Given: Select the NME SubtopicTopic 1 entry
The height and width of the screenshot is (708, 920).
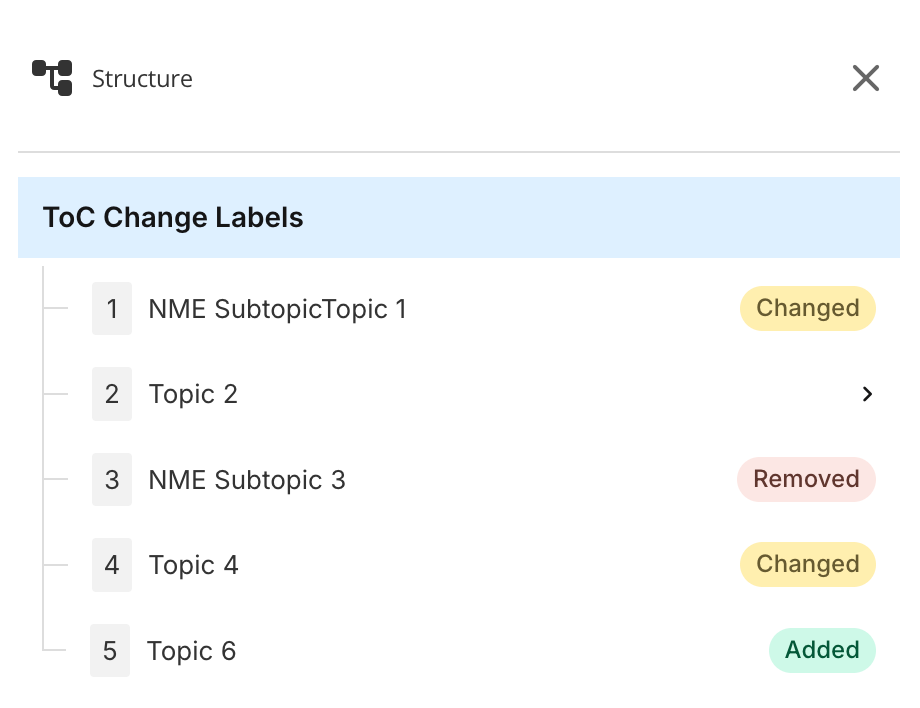Looking at the screenshot, I should [277, 308].
